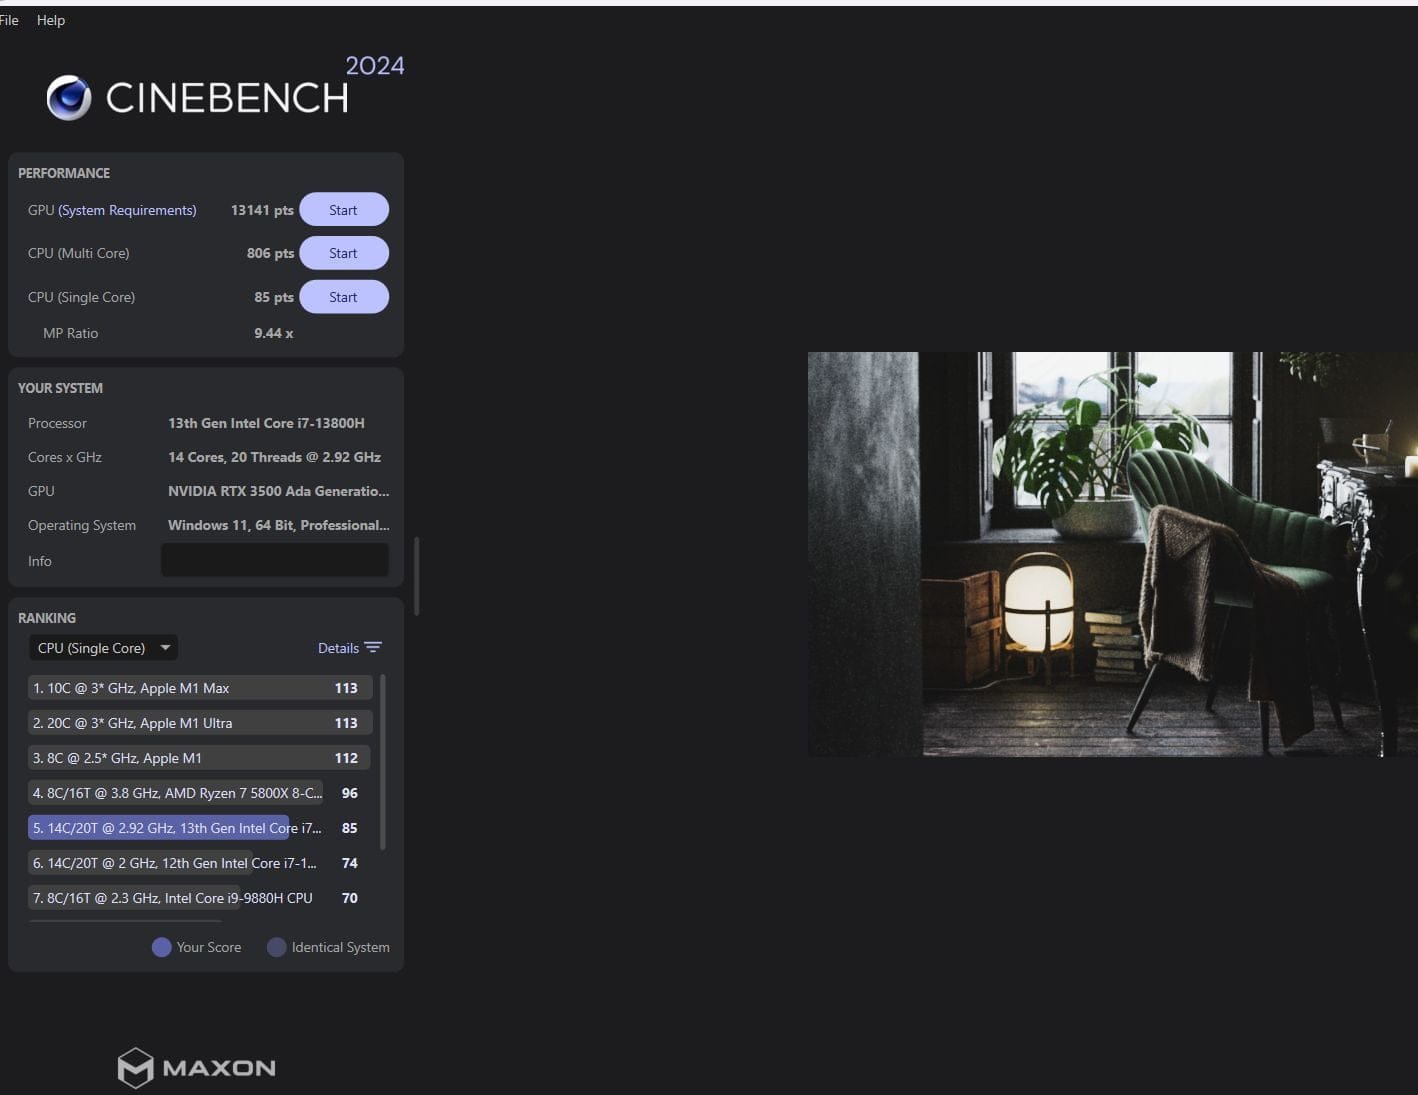The image size is (1418, 1095).
Task: Start the CPU Multi Core test
Action: click(x=344, y=253)
